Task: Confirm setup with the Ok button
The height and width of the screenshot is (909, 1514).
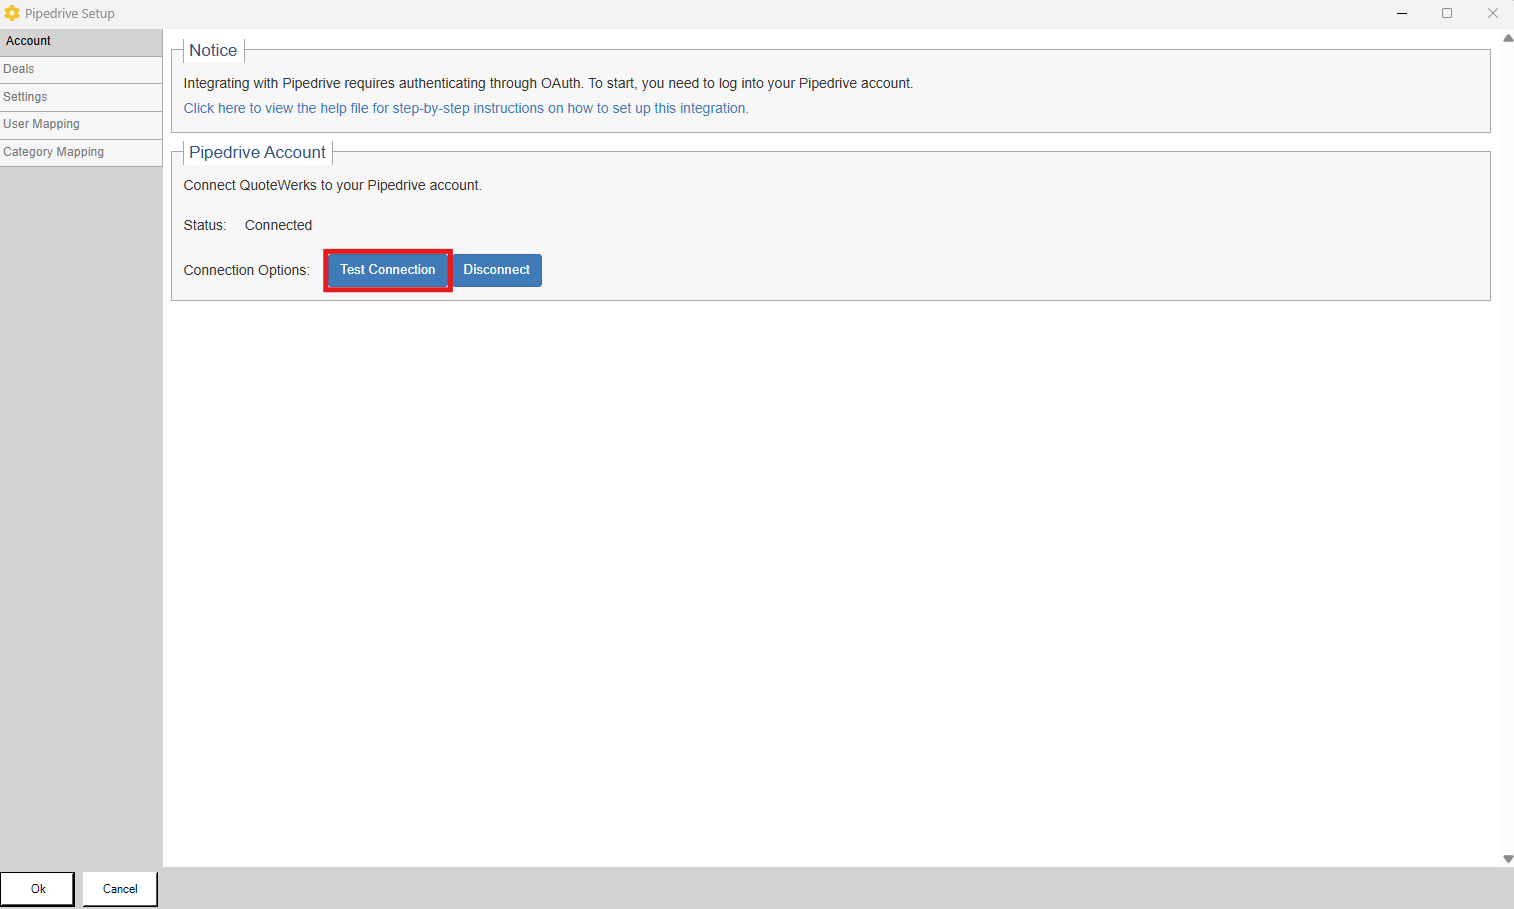Action: (38, 889)
